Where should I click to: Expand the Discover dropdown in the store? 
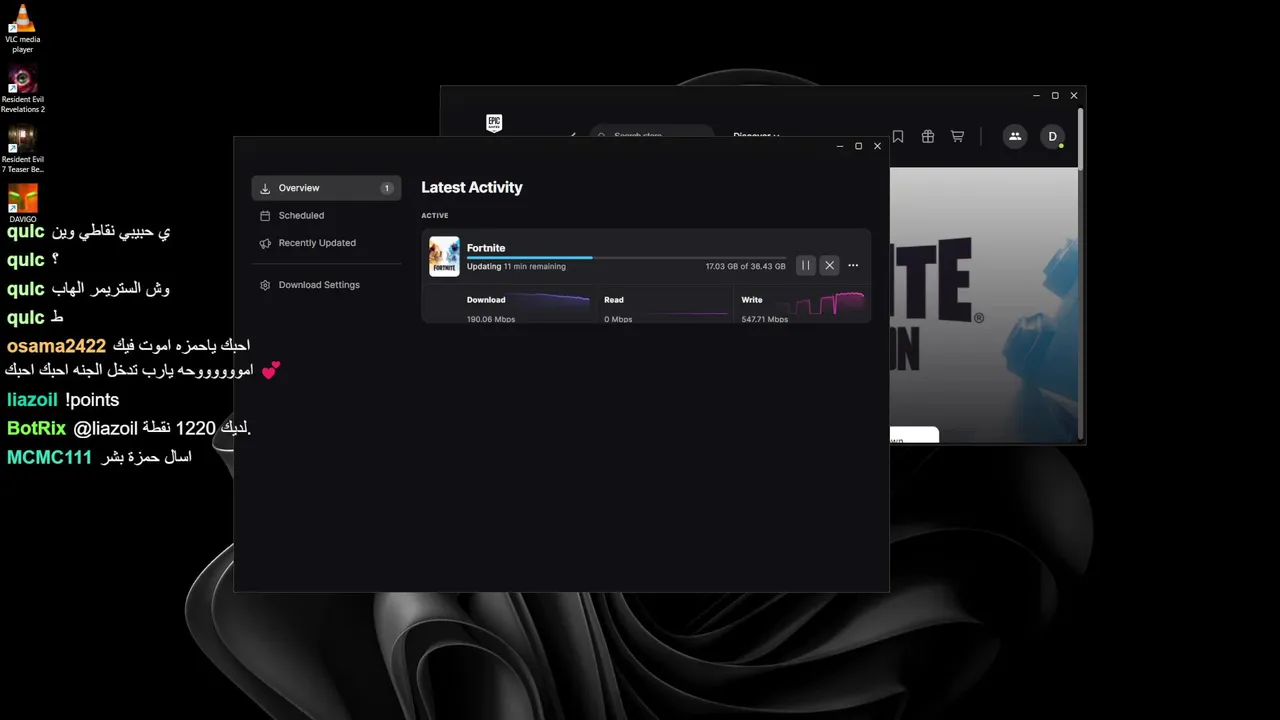tap(756, 135)
